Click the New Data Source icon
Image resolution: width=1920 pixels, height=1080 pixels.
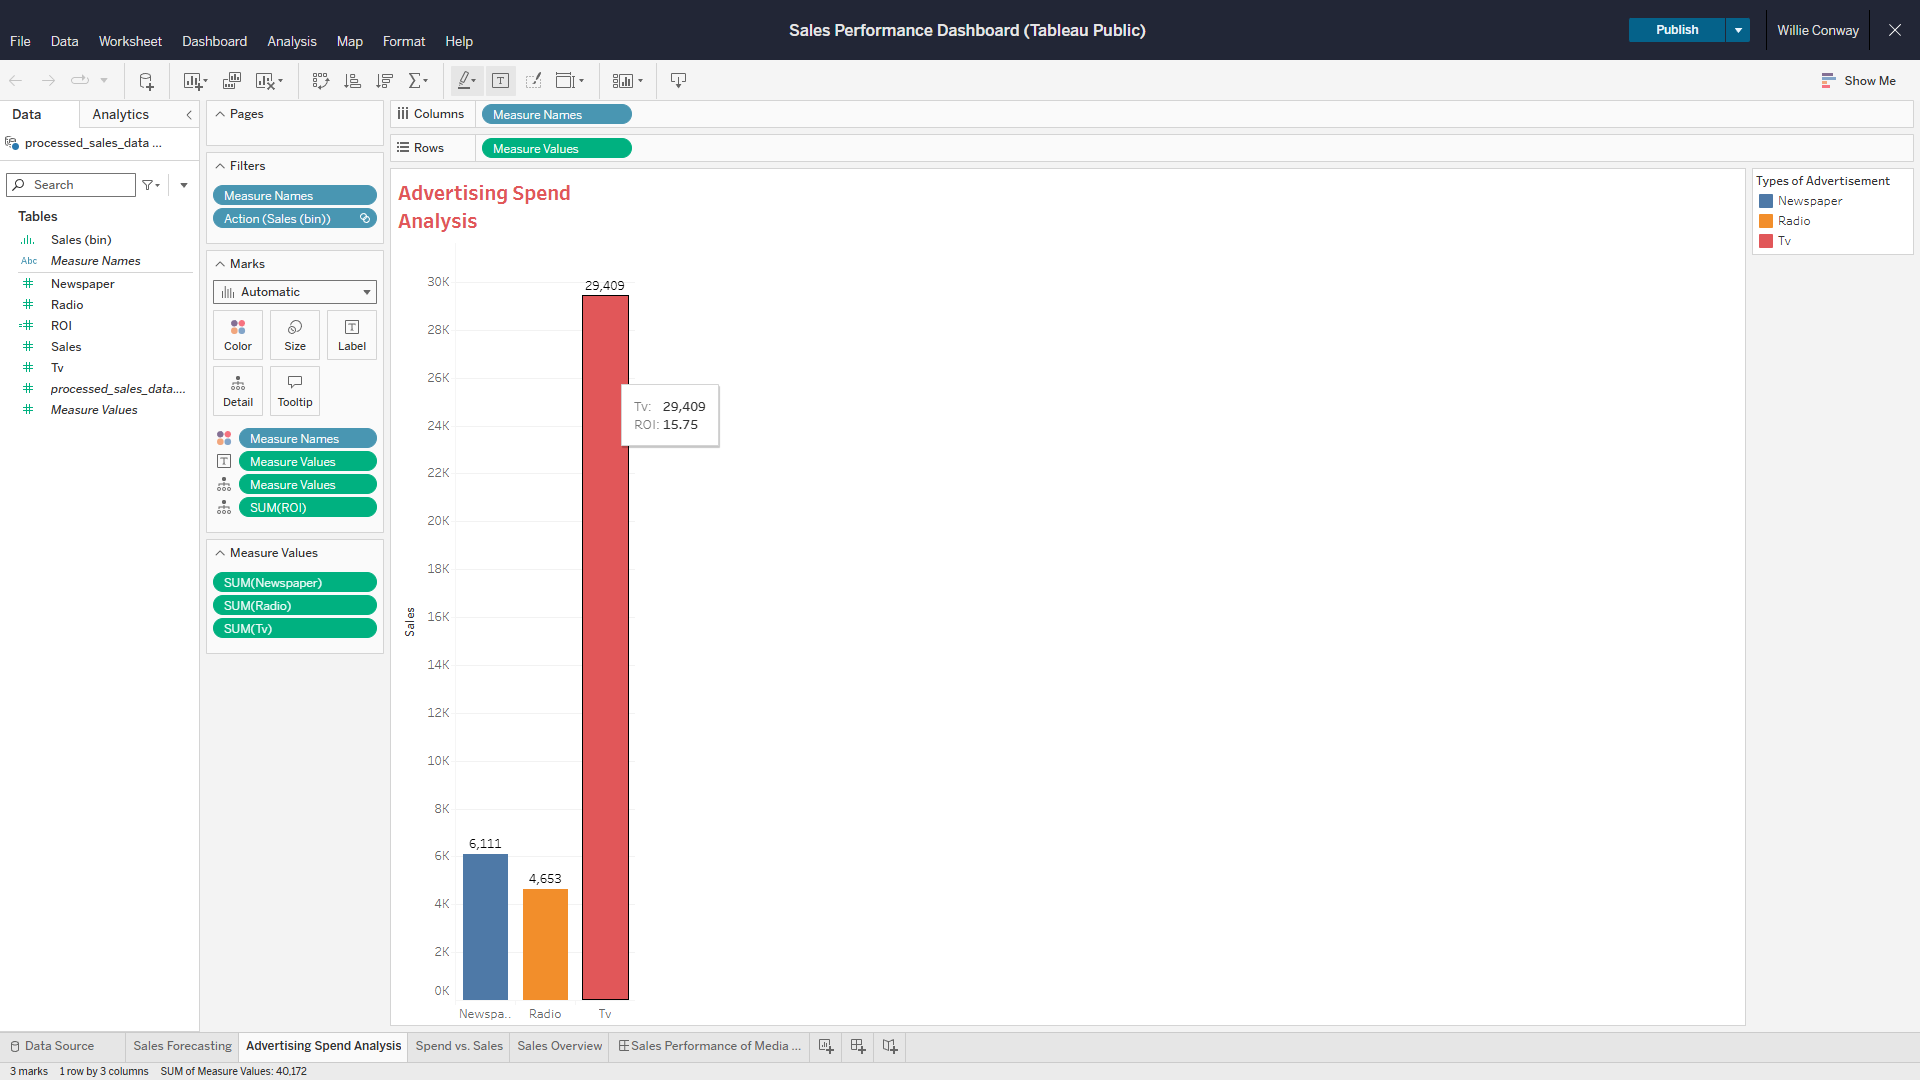pyautogui.click(x=146, y=81)
